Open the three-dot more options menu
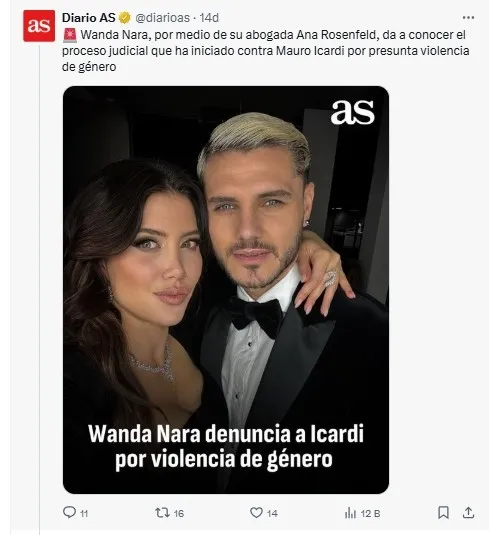Viewport: 489px width, 535px height. click(x=468, y=18)
